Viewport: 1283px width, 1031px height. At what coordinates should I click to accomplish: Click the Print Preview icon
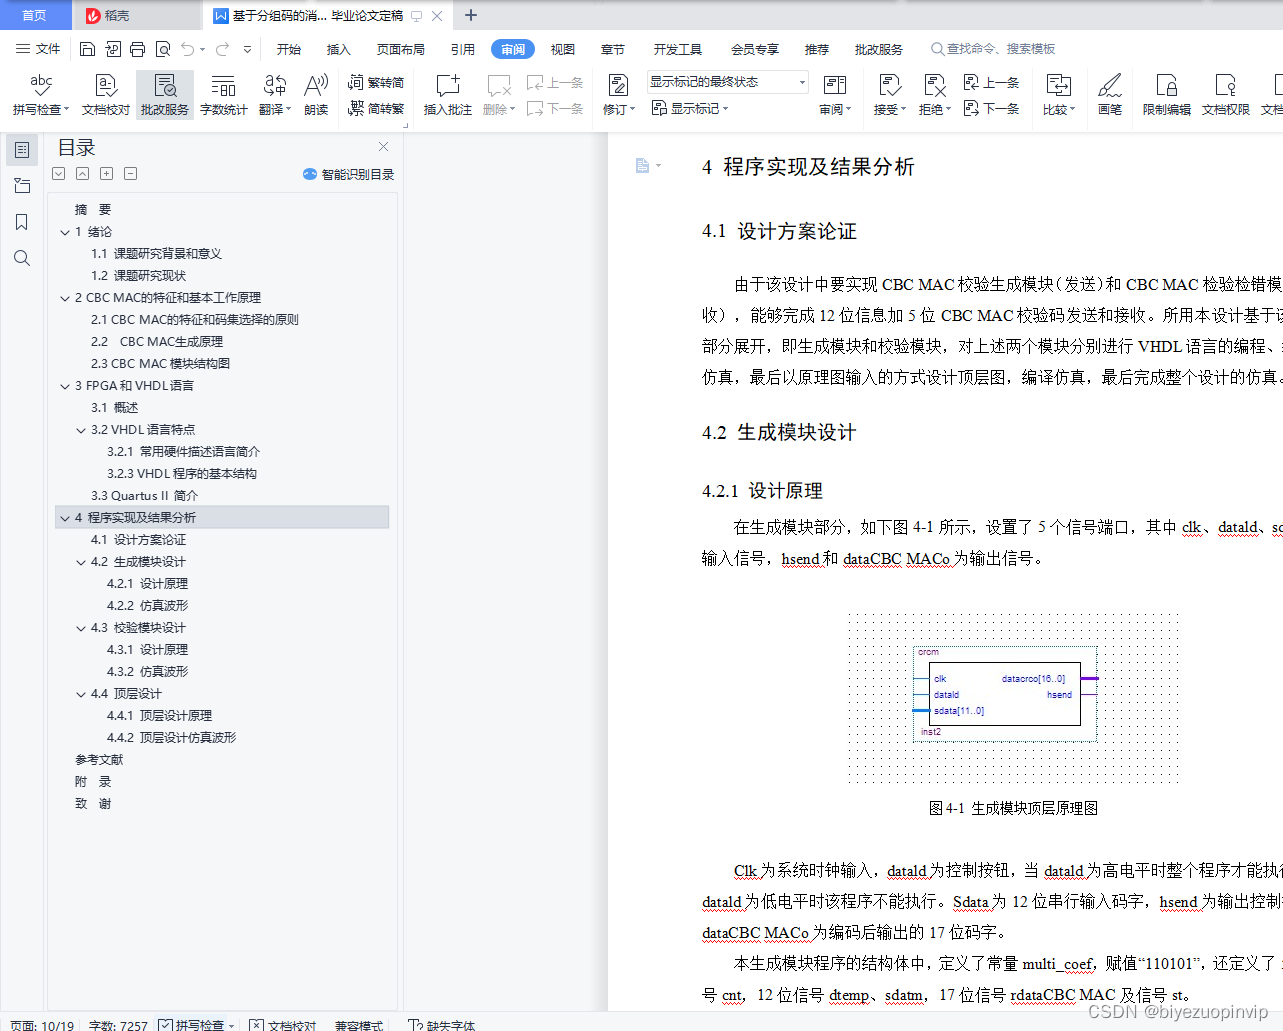pyautogui.click(x=162, y=49)
